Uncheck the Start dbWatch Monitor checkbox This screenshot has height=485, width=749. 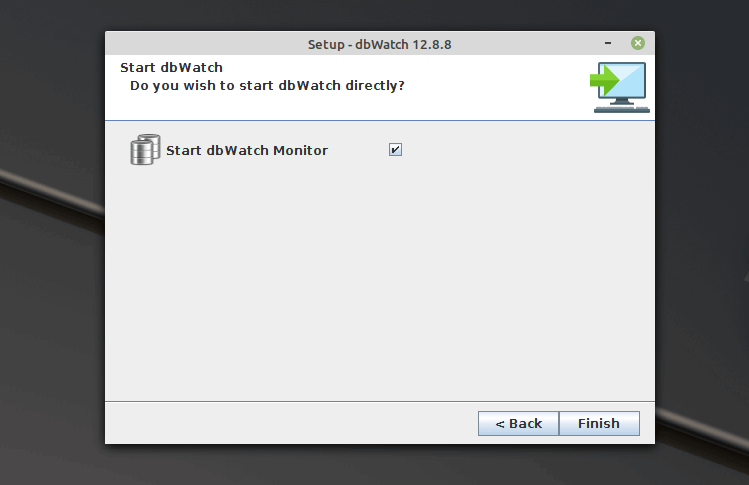click(395, 150)
